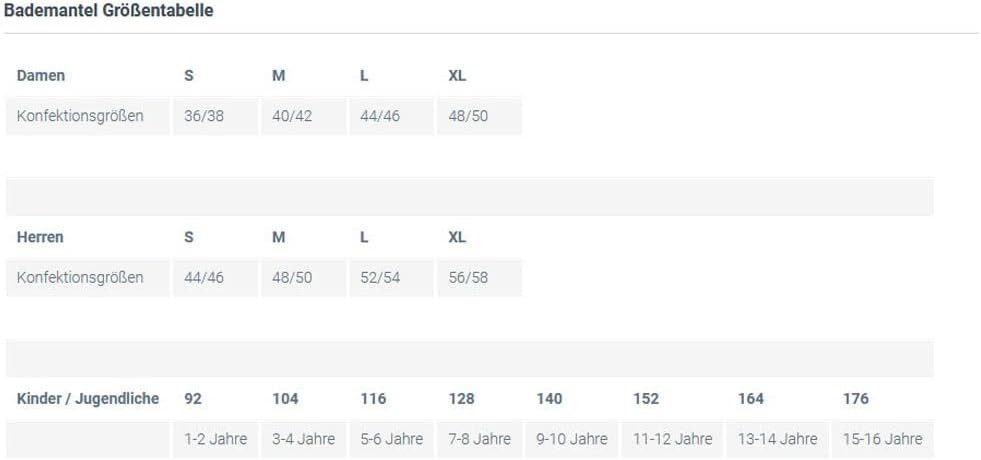Click the 1-2 Jahre age cell
Screen dimensions: 981x460
coord(216,439)
